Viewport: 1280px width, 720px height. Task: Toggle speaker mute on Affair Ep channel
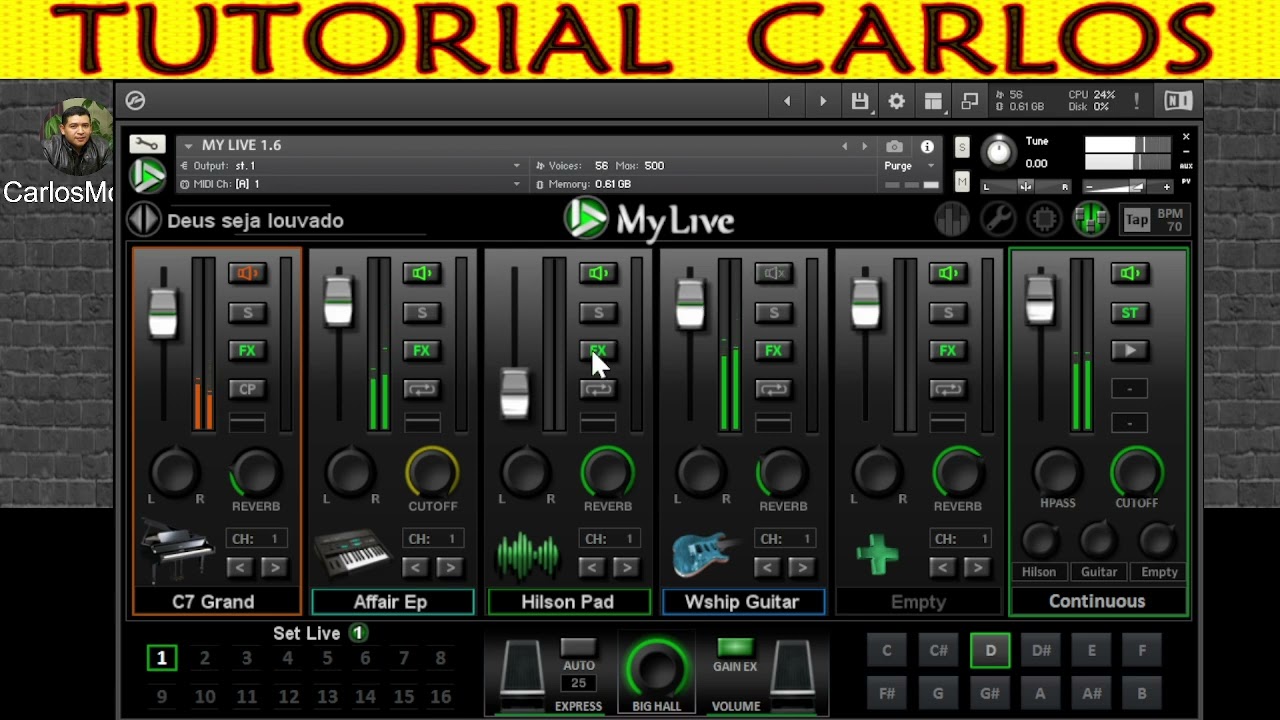click(x=422, y=273)
